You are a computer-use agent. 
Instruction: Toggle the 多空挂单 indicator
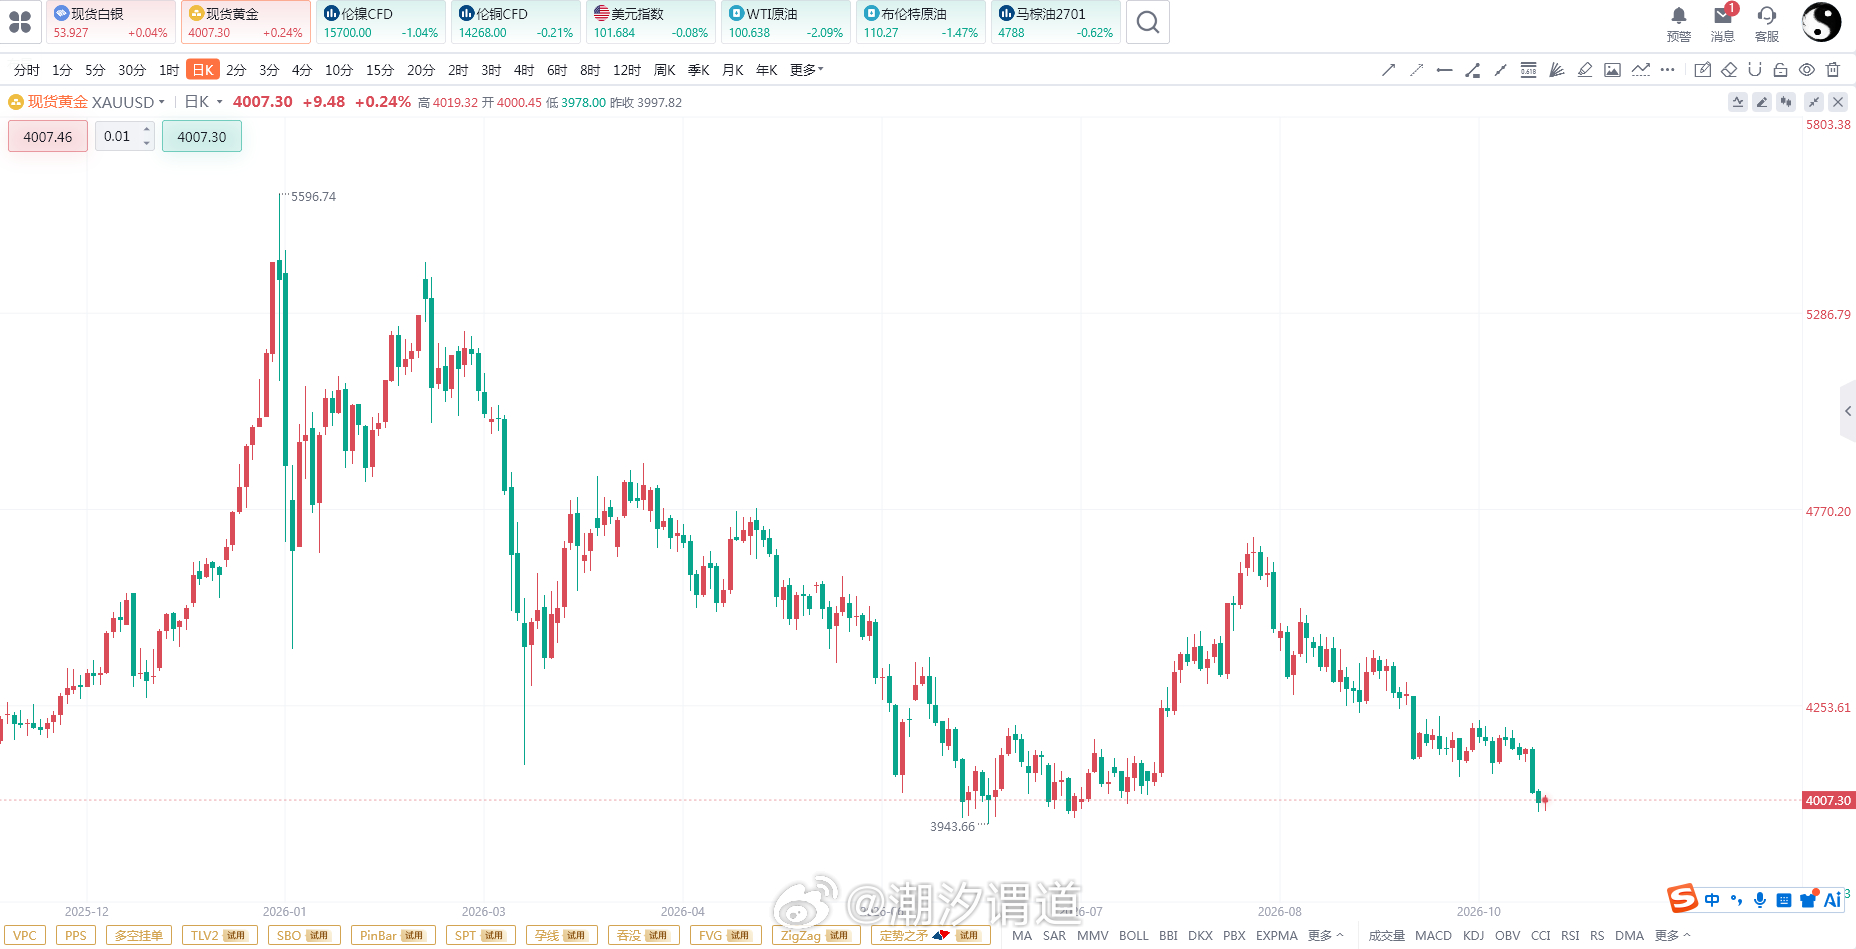click(139, 936)
